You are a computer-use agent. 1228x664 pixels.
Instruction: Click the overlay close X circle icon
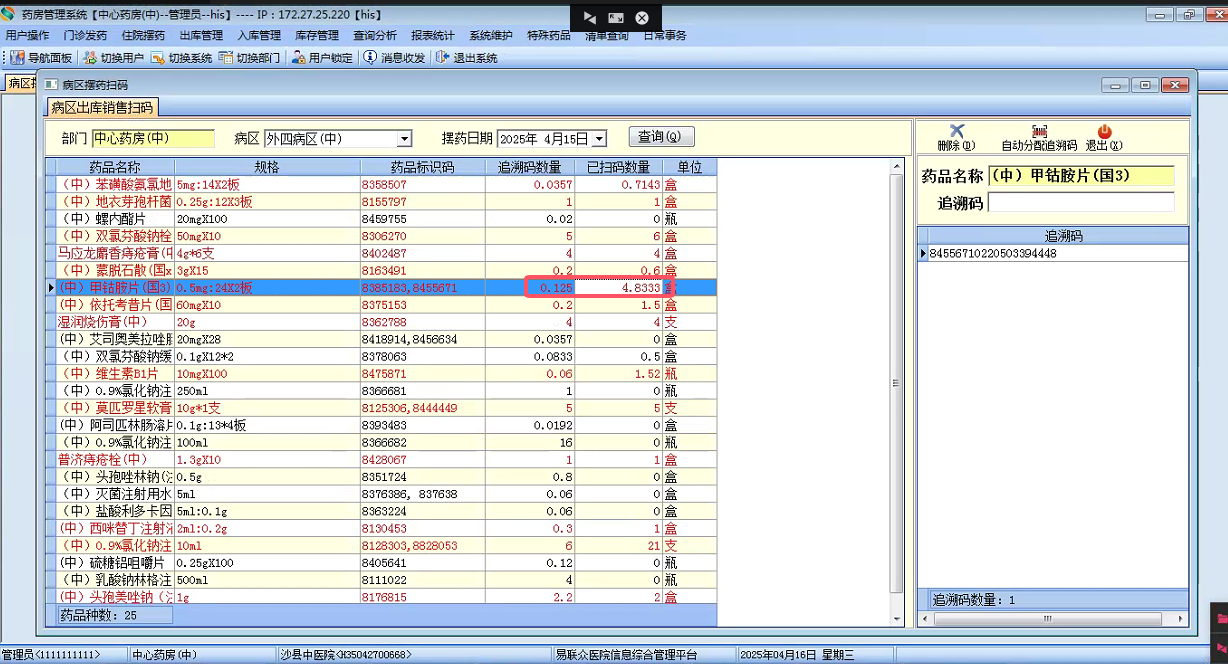(642, 18)
